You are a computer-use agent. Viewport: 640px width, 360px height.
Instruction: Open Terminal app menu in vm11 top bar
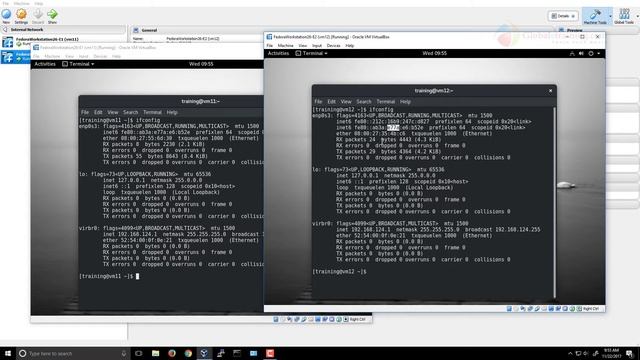78,64
